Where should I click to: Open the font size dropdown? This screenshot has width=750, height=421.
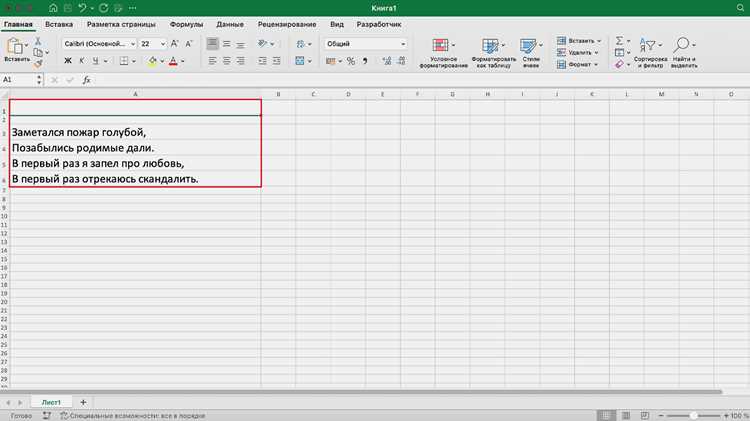pyautogui.click(x=163, y=44)
